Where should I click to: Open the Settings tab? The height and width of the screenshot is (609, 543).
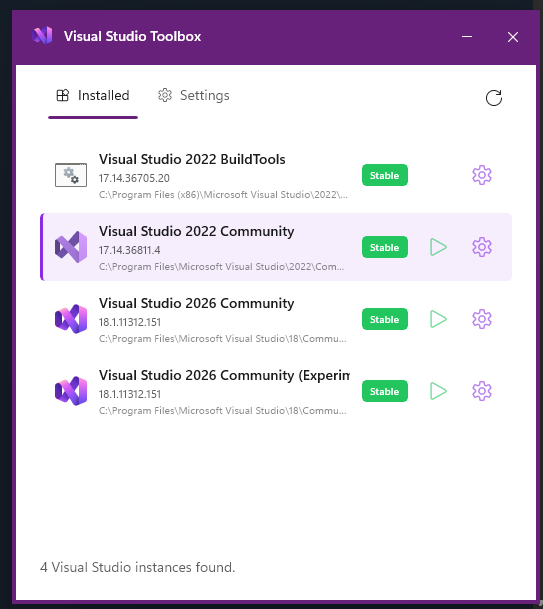(193, 96)
